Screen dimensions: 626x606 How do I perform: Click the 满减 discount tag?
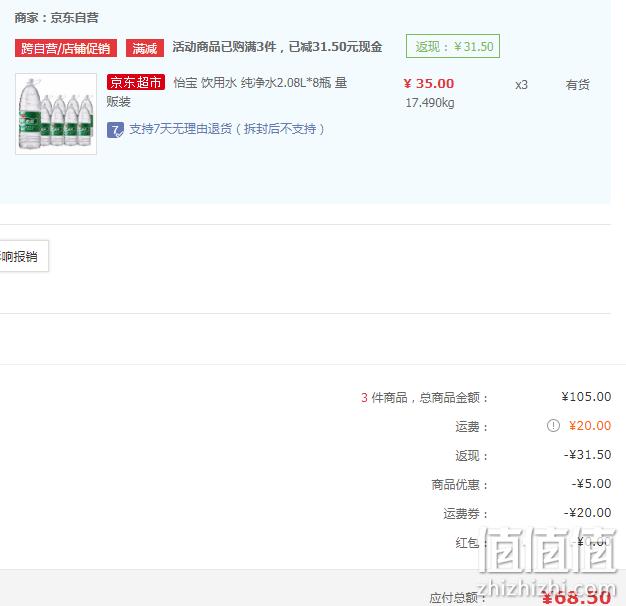(145, 48)
